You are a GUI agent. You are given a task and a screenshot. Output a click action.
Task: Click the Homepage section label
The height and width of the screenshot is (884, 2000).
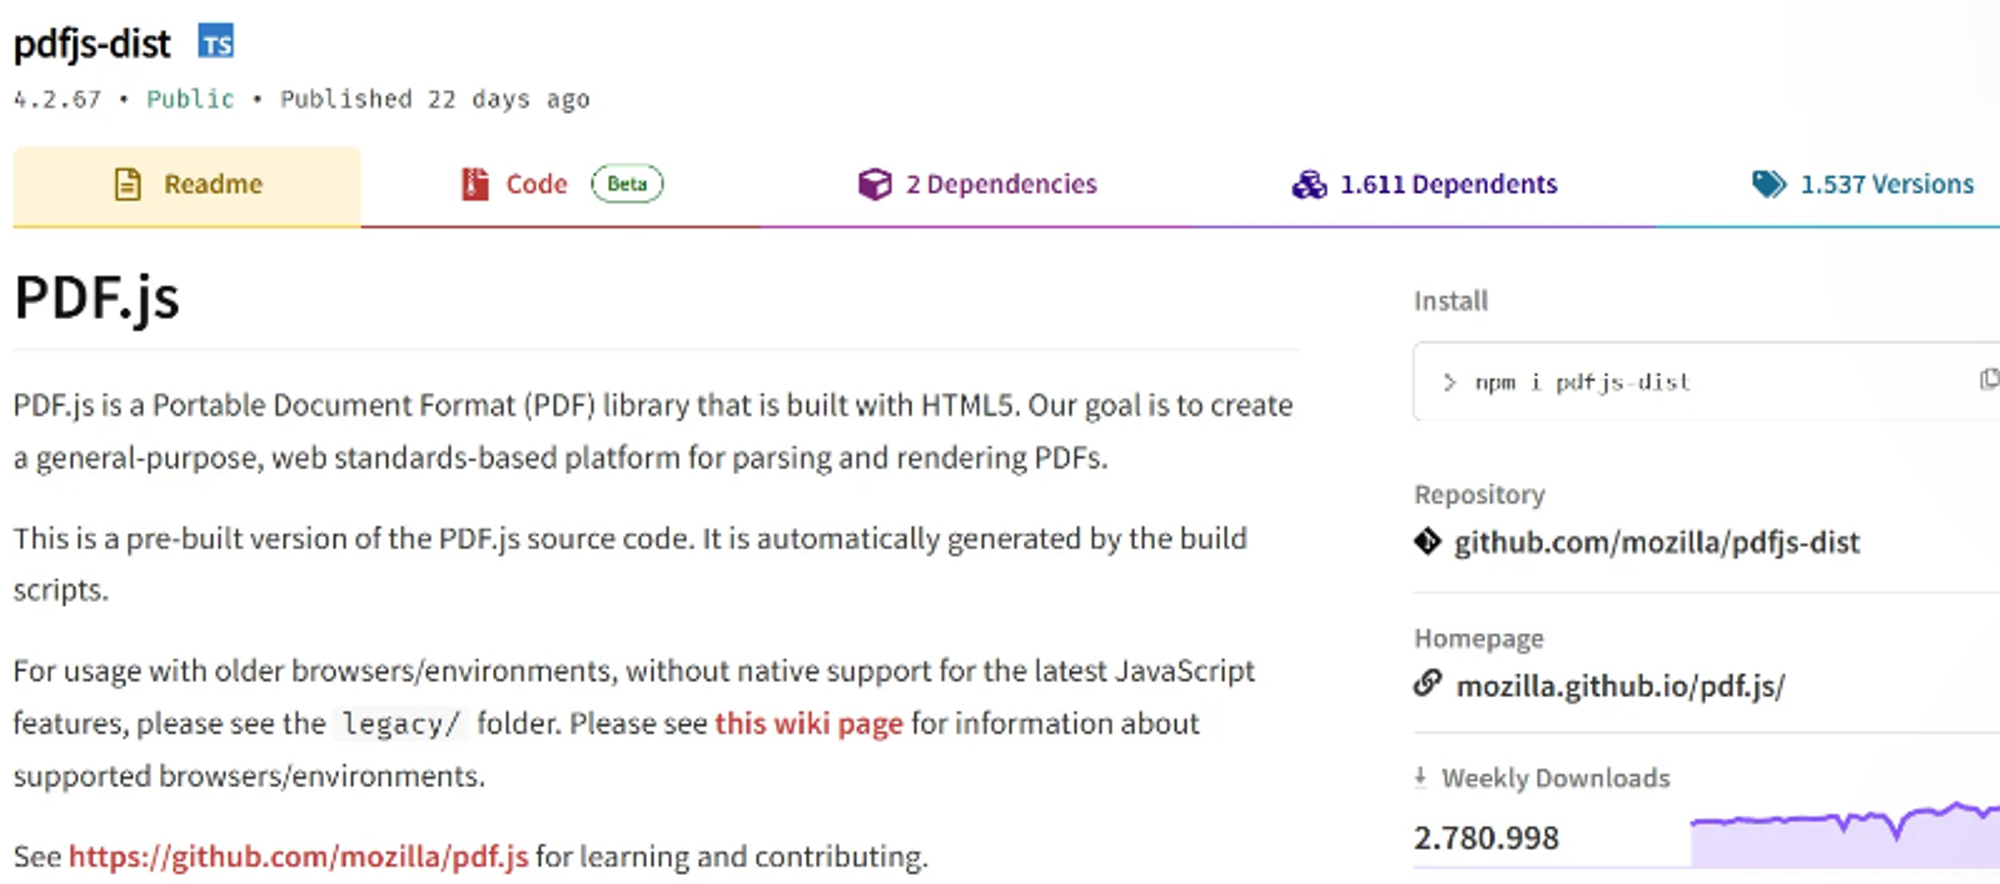point(1478,638)
